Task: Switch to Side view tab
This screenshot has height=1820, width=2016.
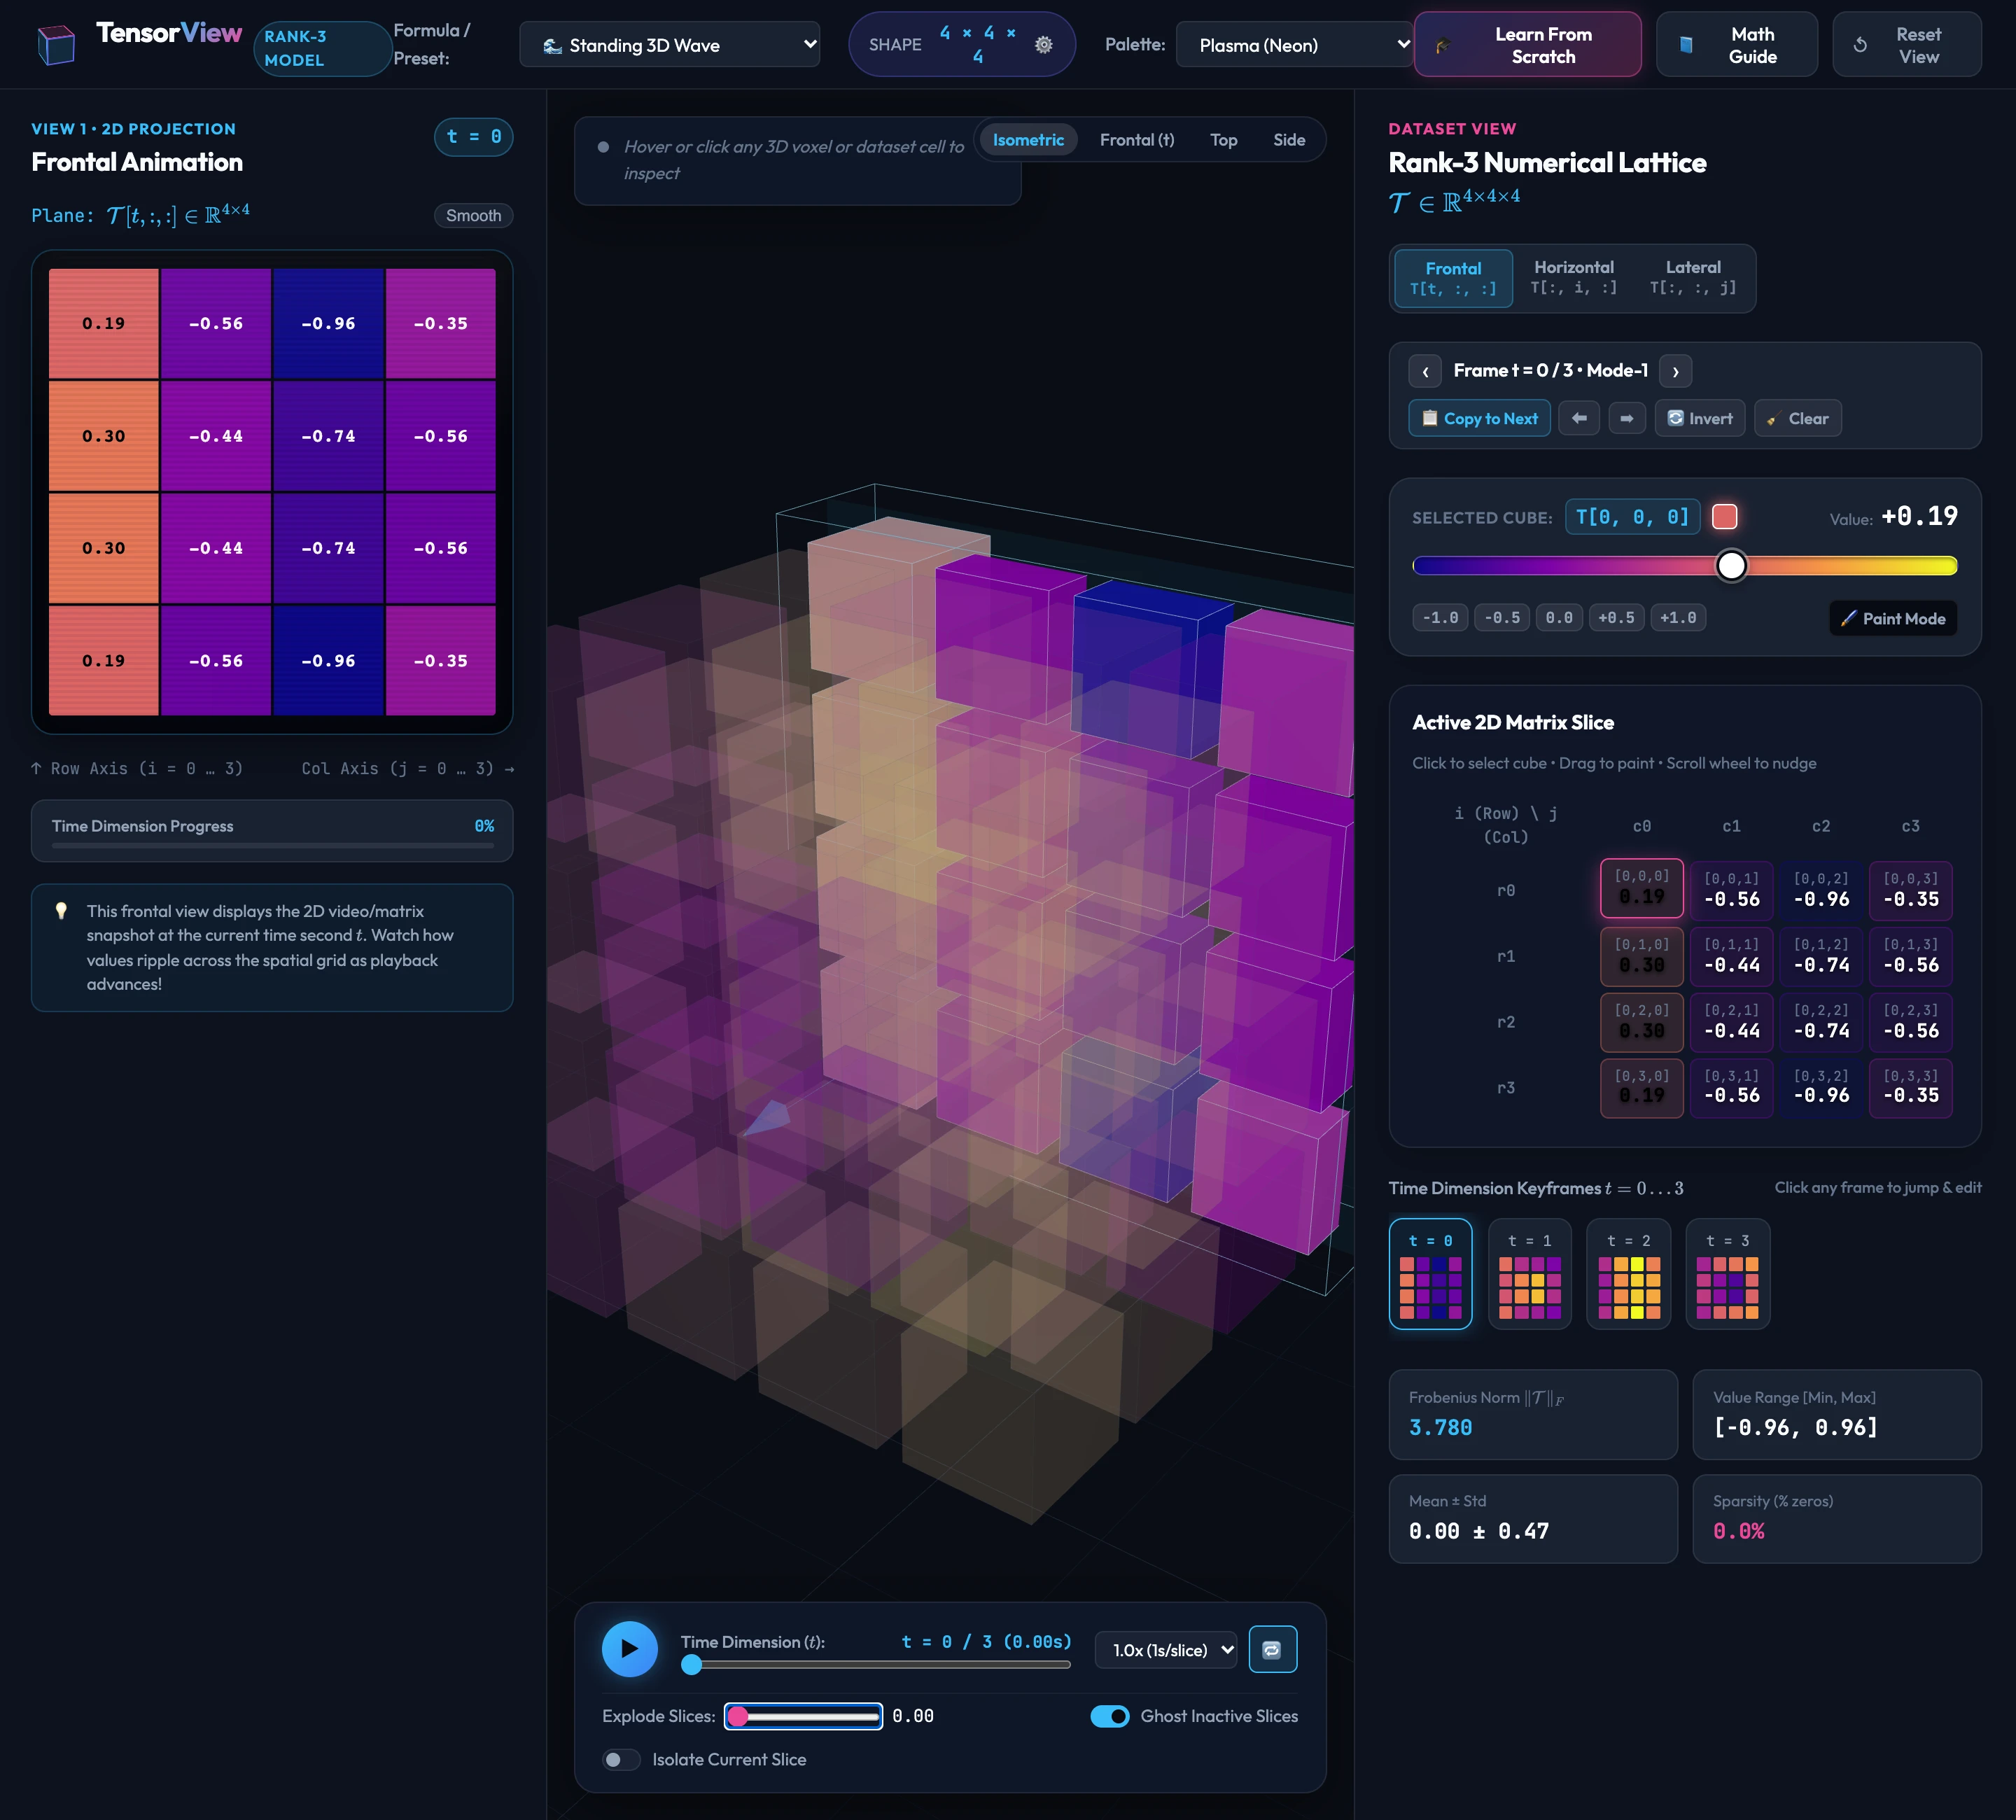Action: 1289,140
